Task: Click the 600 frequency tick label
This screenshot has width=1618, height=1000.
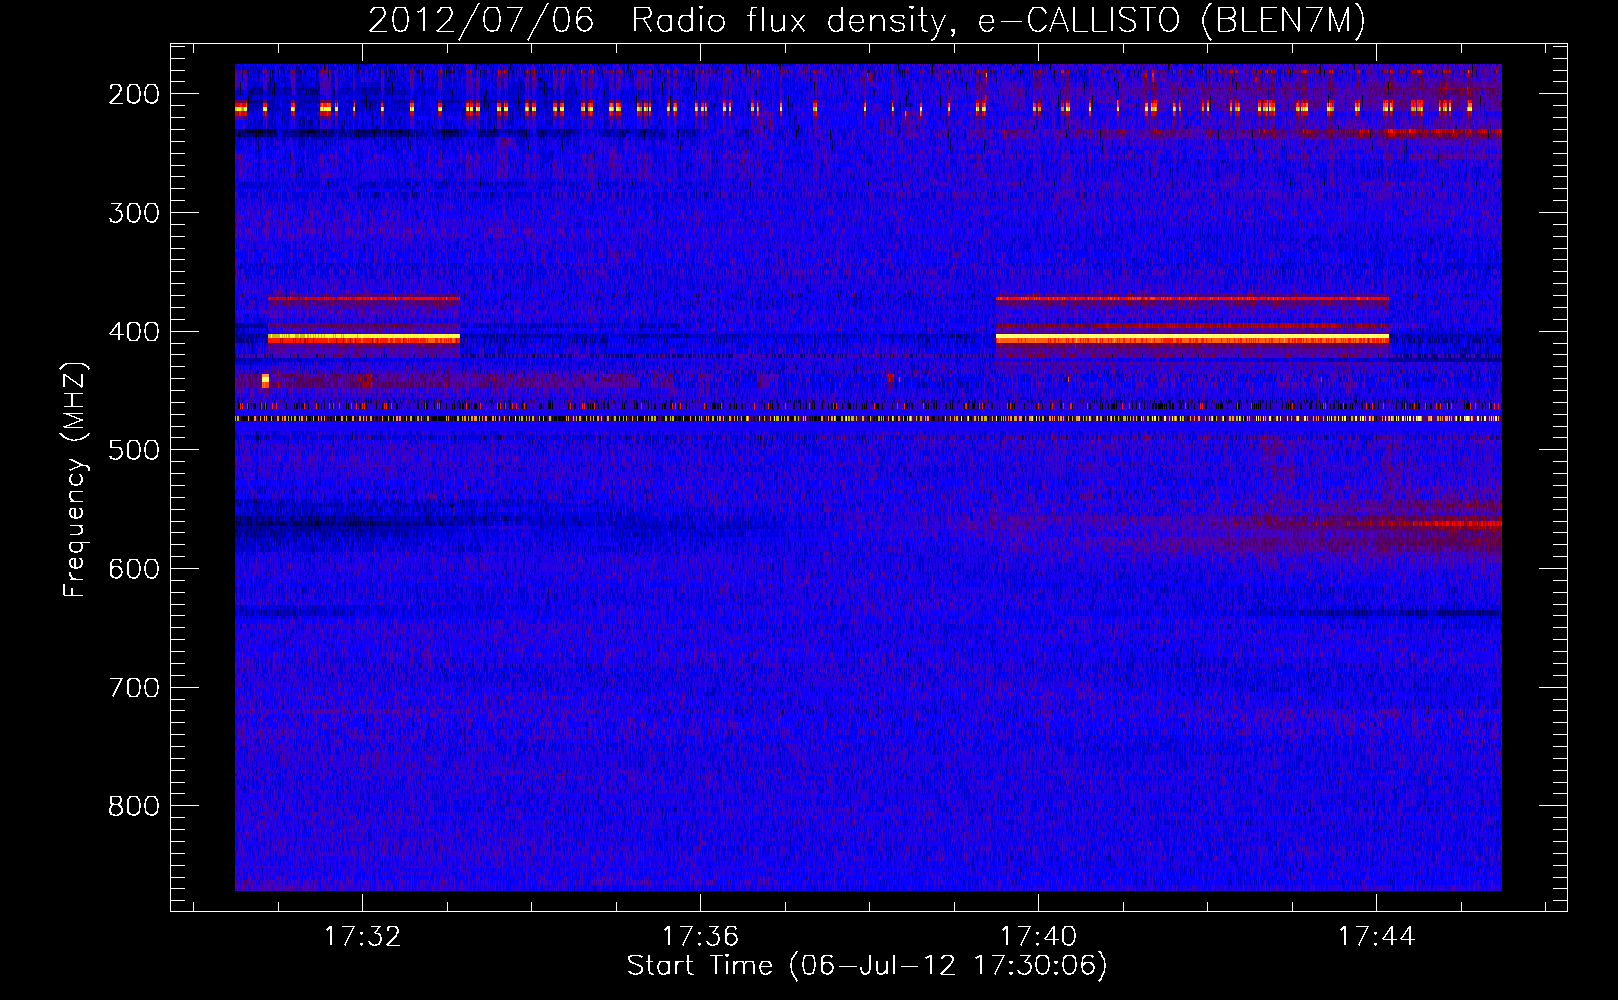Action: (x=134, y=569)
